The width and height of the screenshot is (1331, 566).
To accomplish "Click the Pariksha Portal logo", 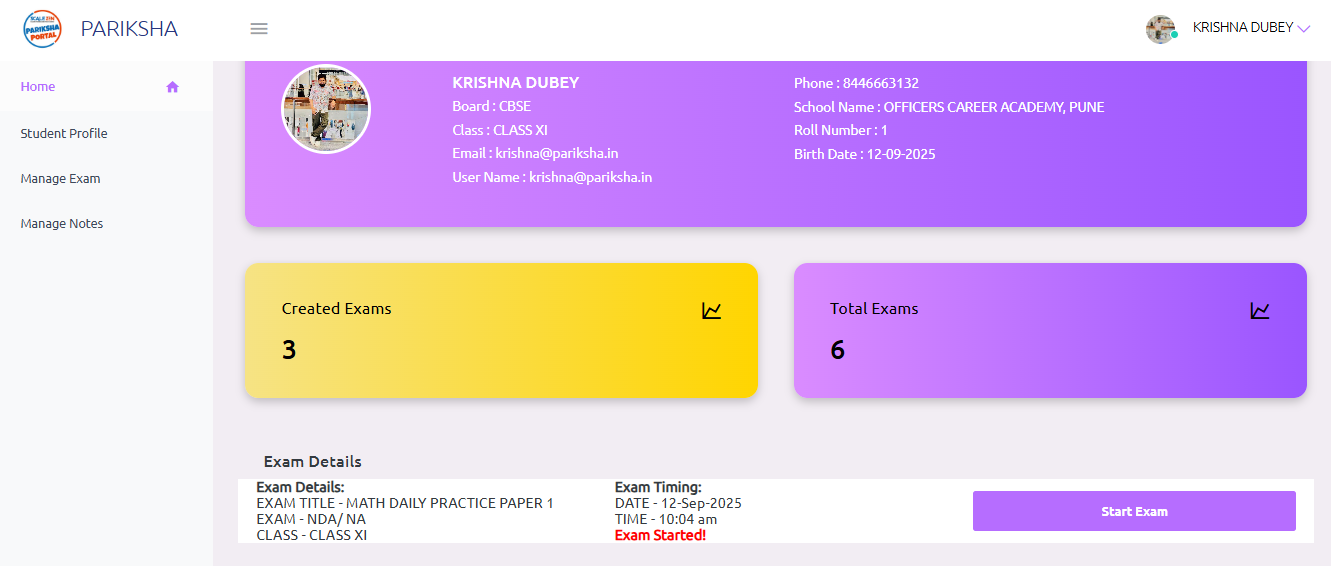I will point(42,29).
